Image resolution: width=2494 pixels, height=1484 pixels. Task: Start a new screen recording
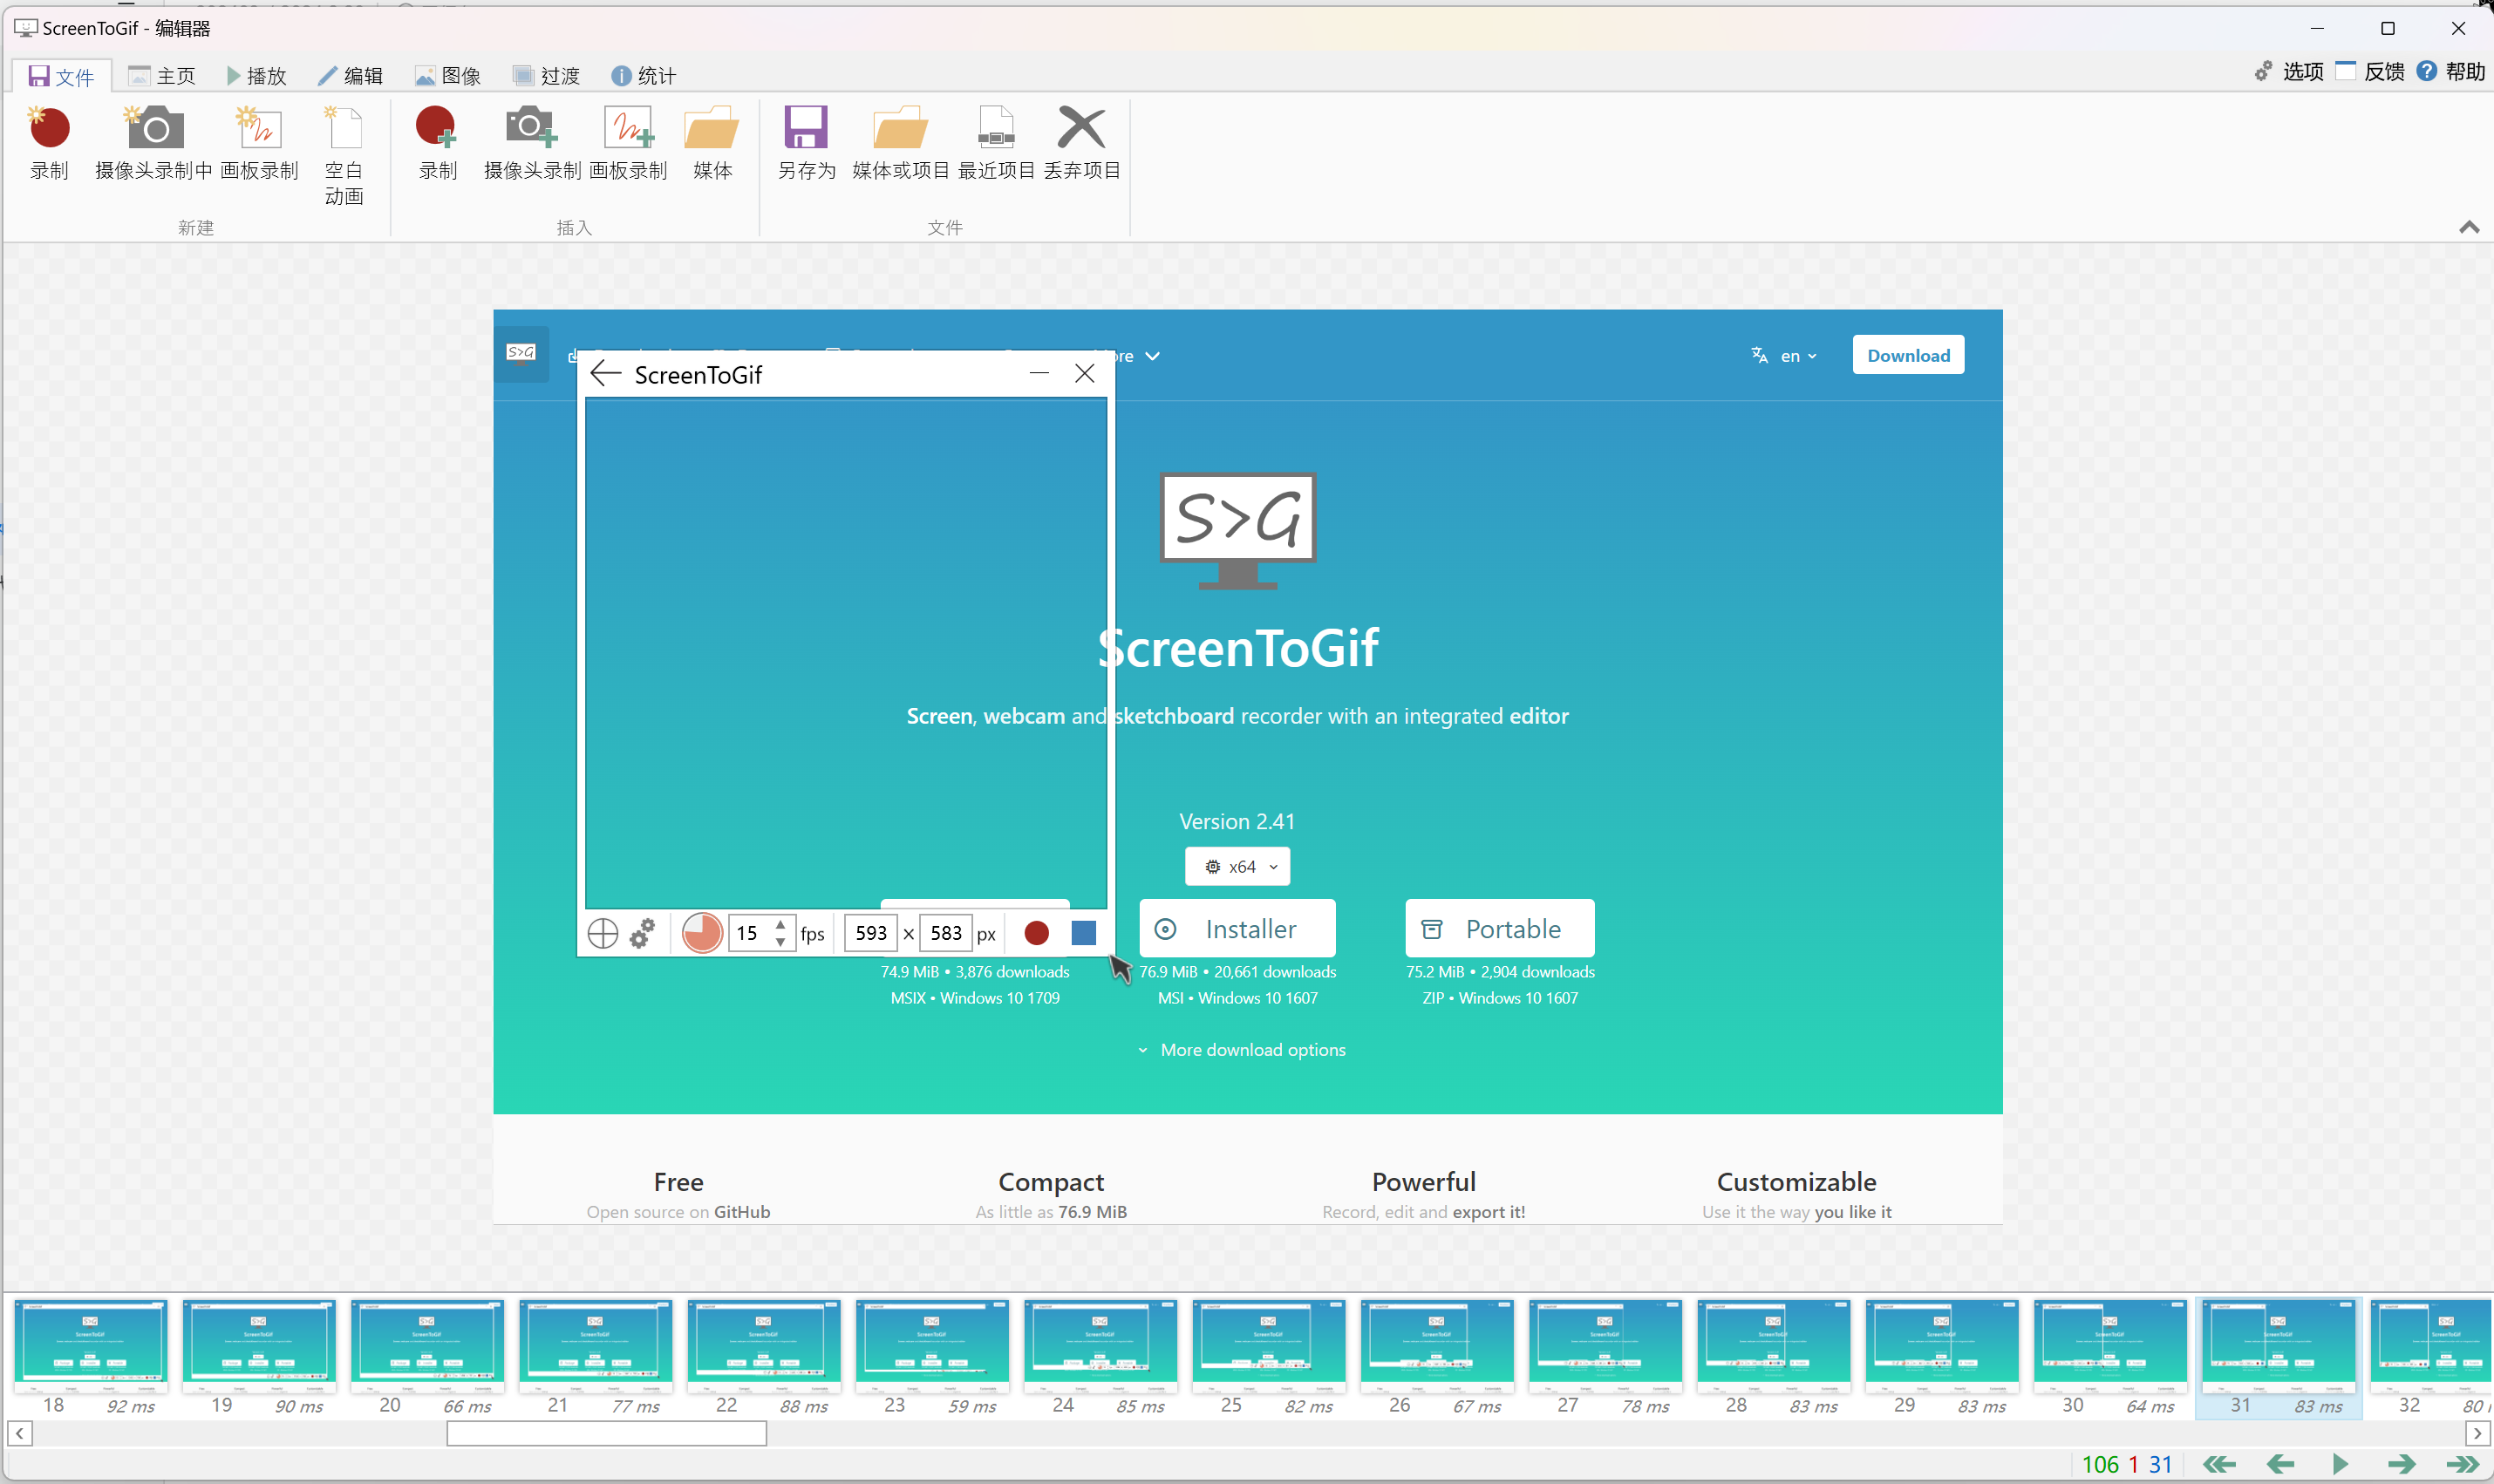(x=49, y=140)
